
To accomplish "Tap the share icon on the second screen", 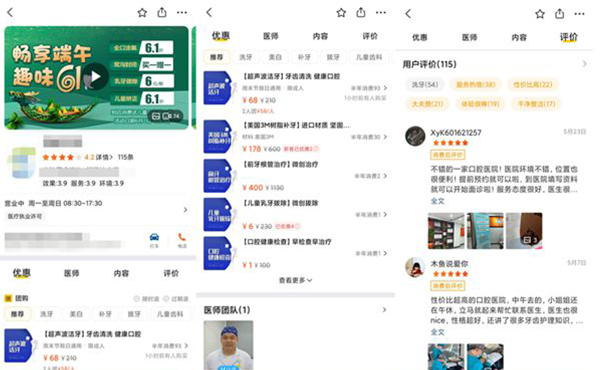I will [361, 12].
